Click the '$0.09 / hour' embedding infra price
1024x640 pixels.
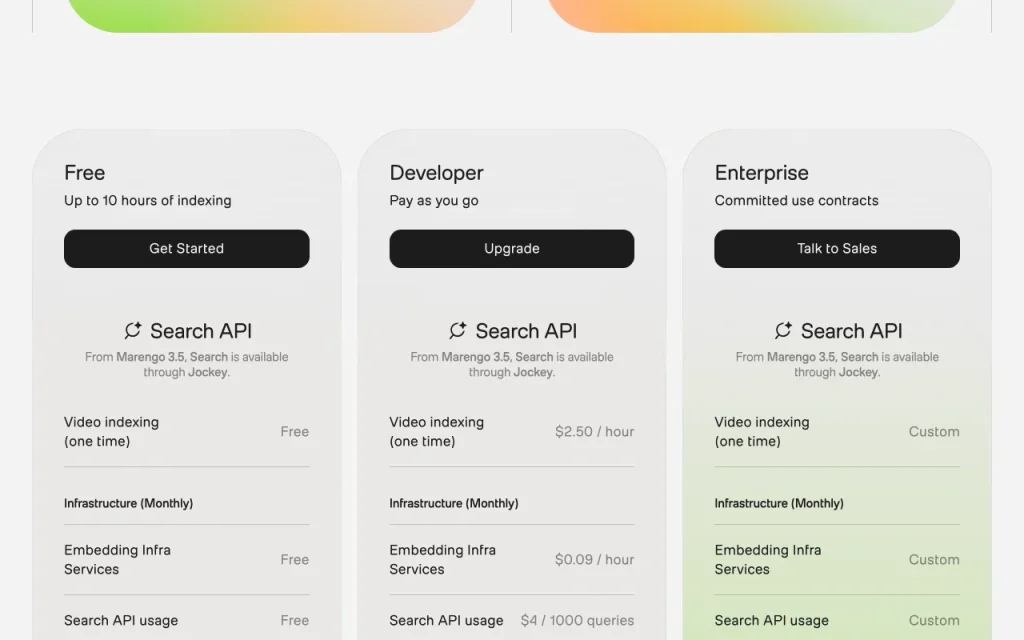(594, 560)
